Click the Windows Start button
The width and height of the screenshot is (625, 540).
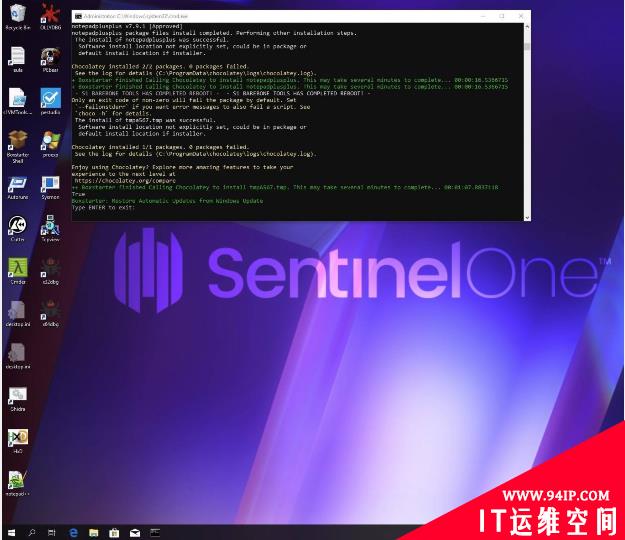pyautogui.click(x=12, y=532)
